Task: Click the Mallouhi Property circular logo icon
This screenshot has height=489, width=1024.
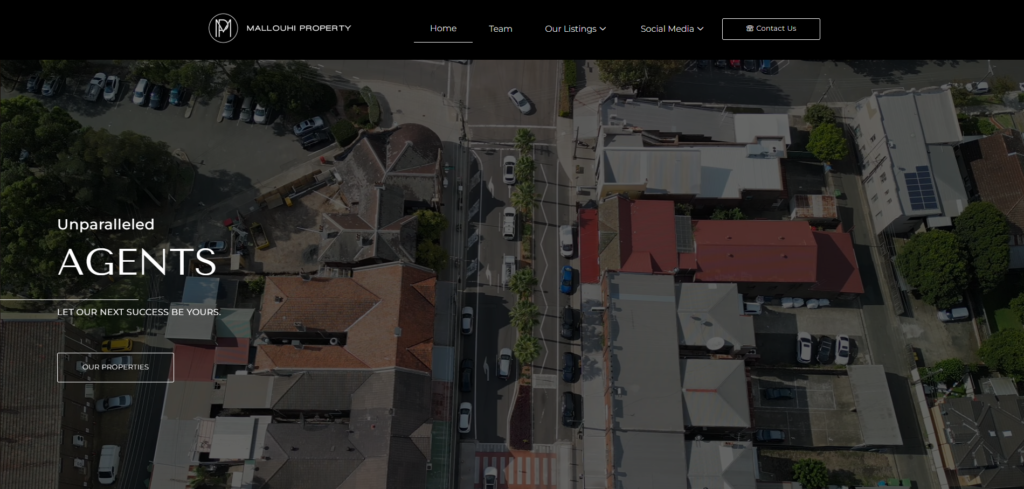Action: tap(223, 29)
